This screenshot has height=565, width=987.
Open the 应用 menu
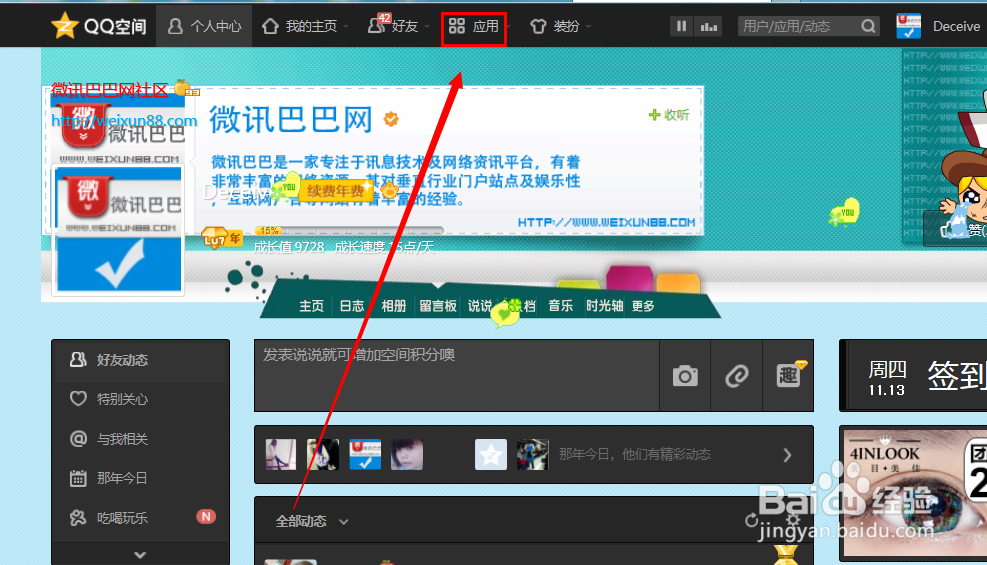click(x=473, y=26)
